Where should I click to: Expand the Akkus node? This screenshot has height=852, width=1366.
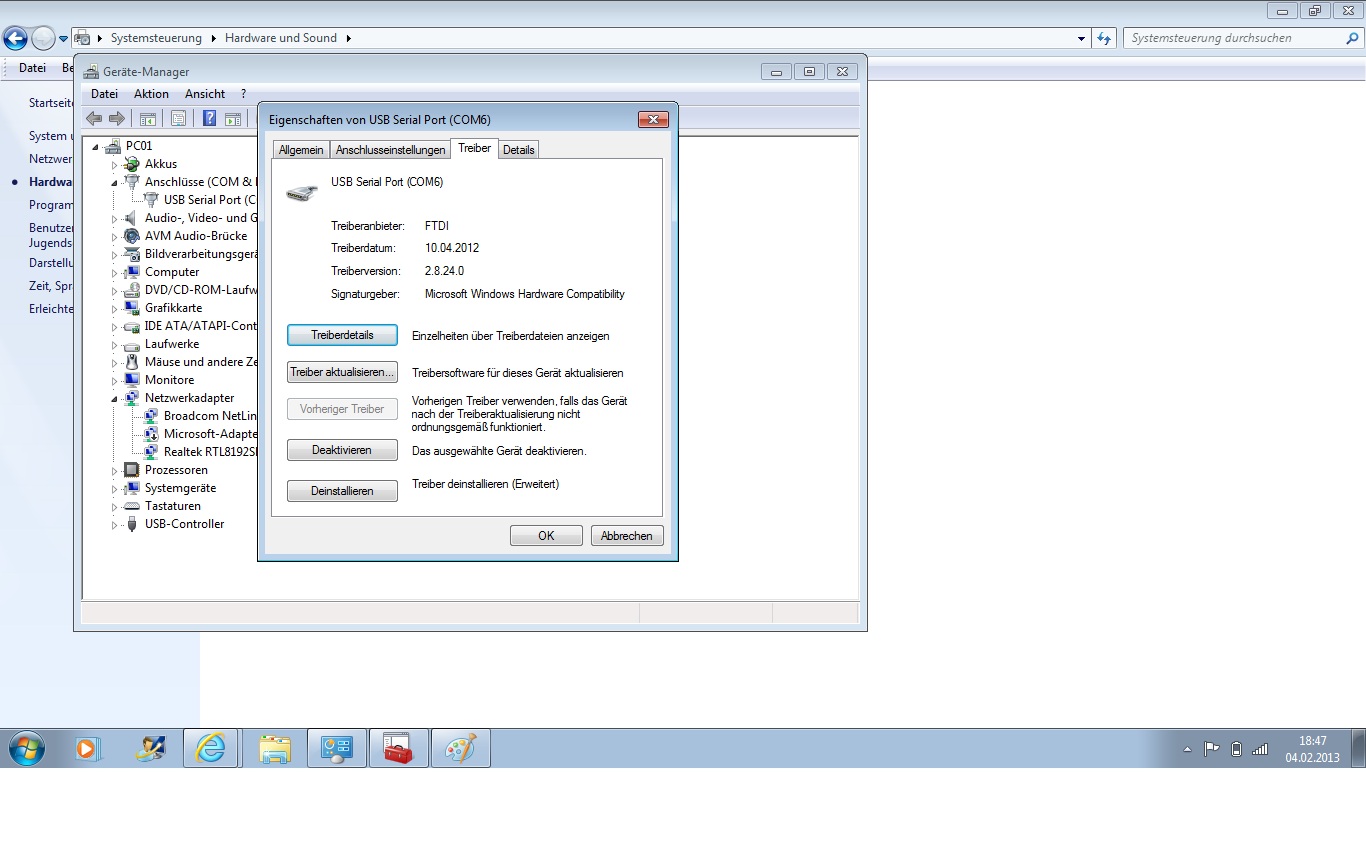coord(114,164)
